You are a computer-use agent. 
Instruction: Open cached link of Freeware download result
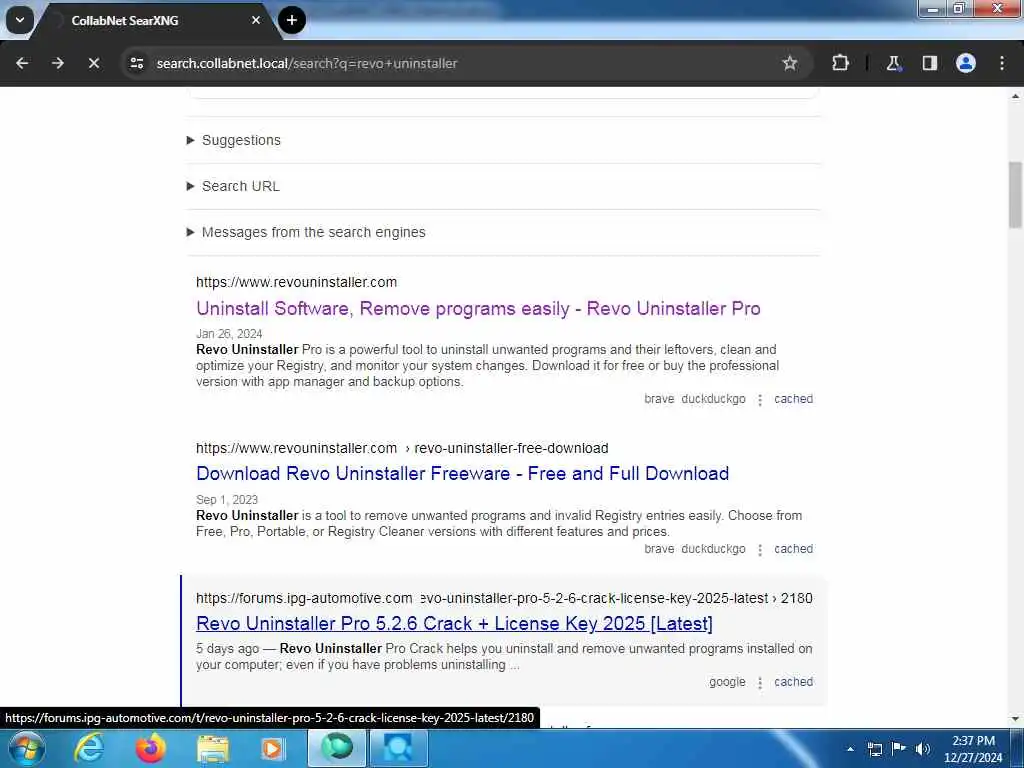click(793, 549)
